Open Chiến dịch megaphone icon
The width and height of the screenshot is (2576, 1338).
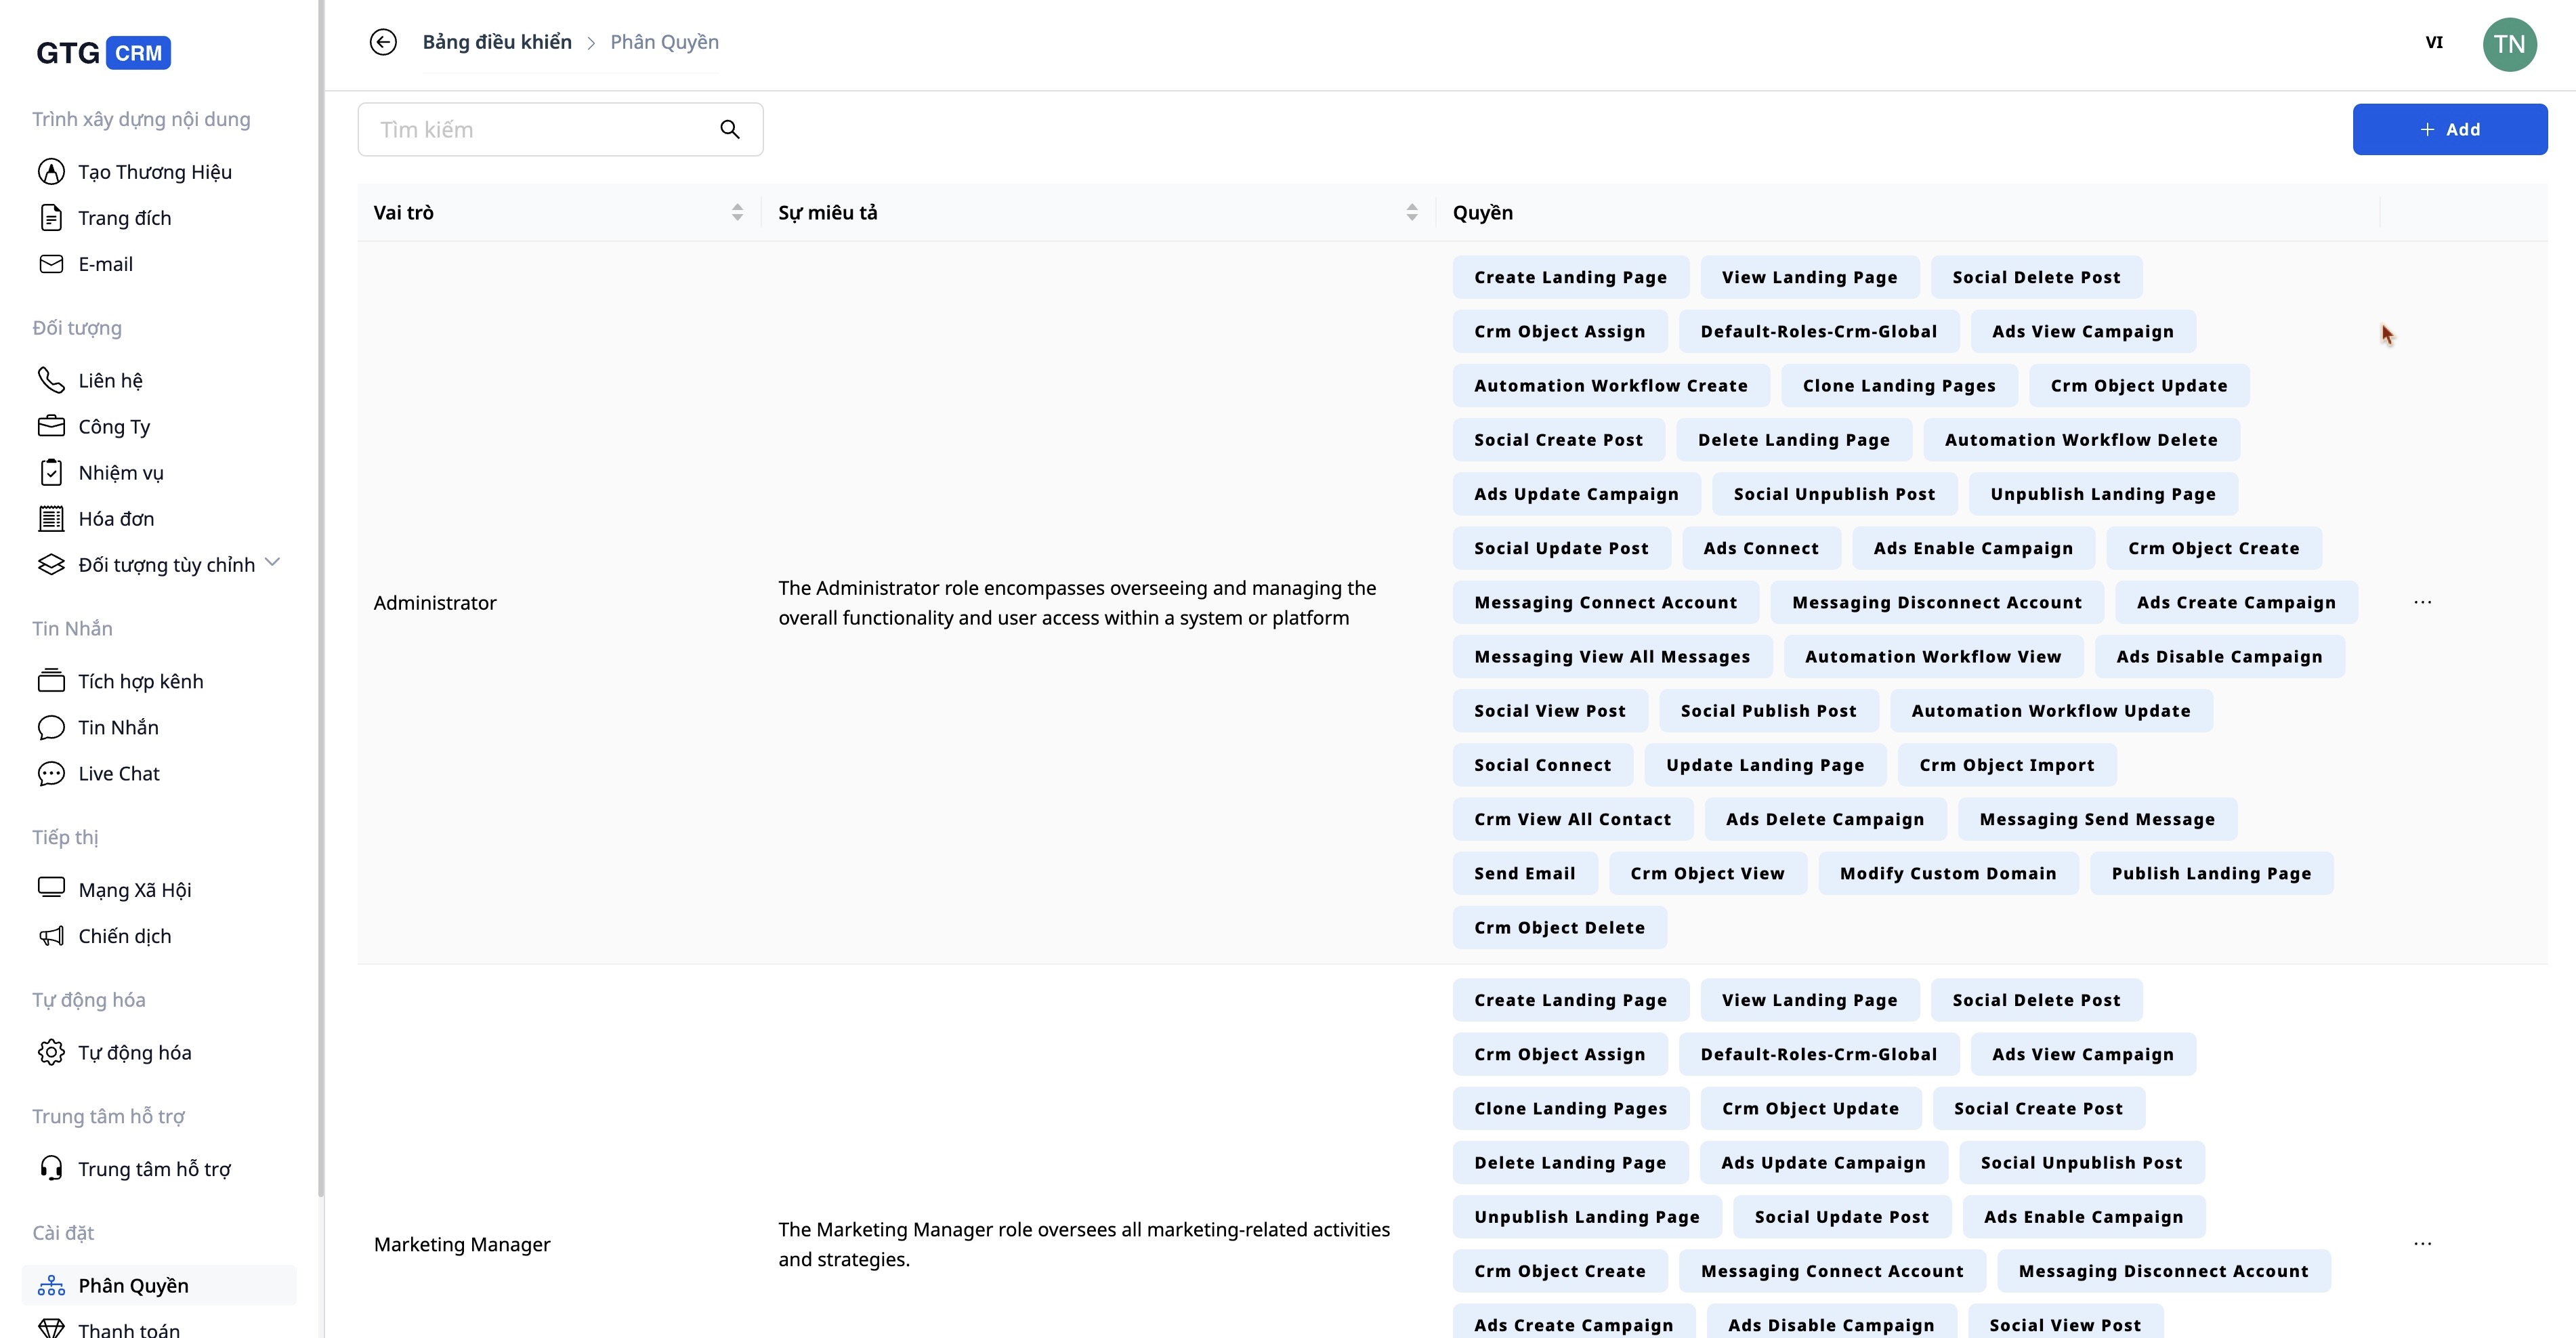coord(51,936)
